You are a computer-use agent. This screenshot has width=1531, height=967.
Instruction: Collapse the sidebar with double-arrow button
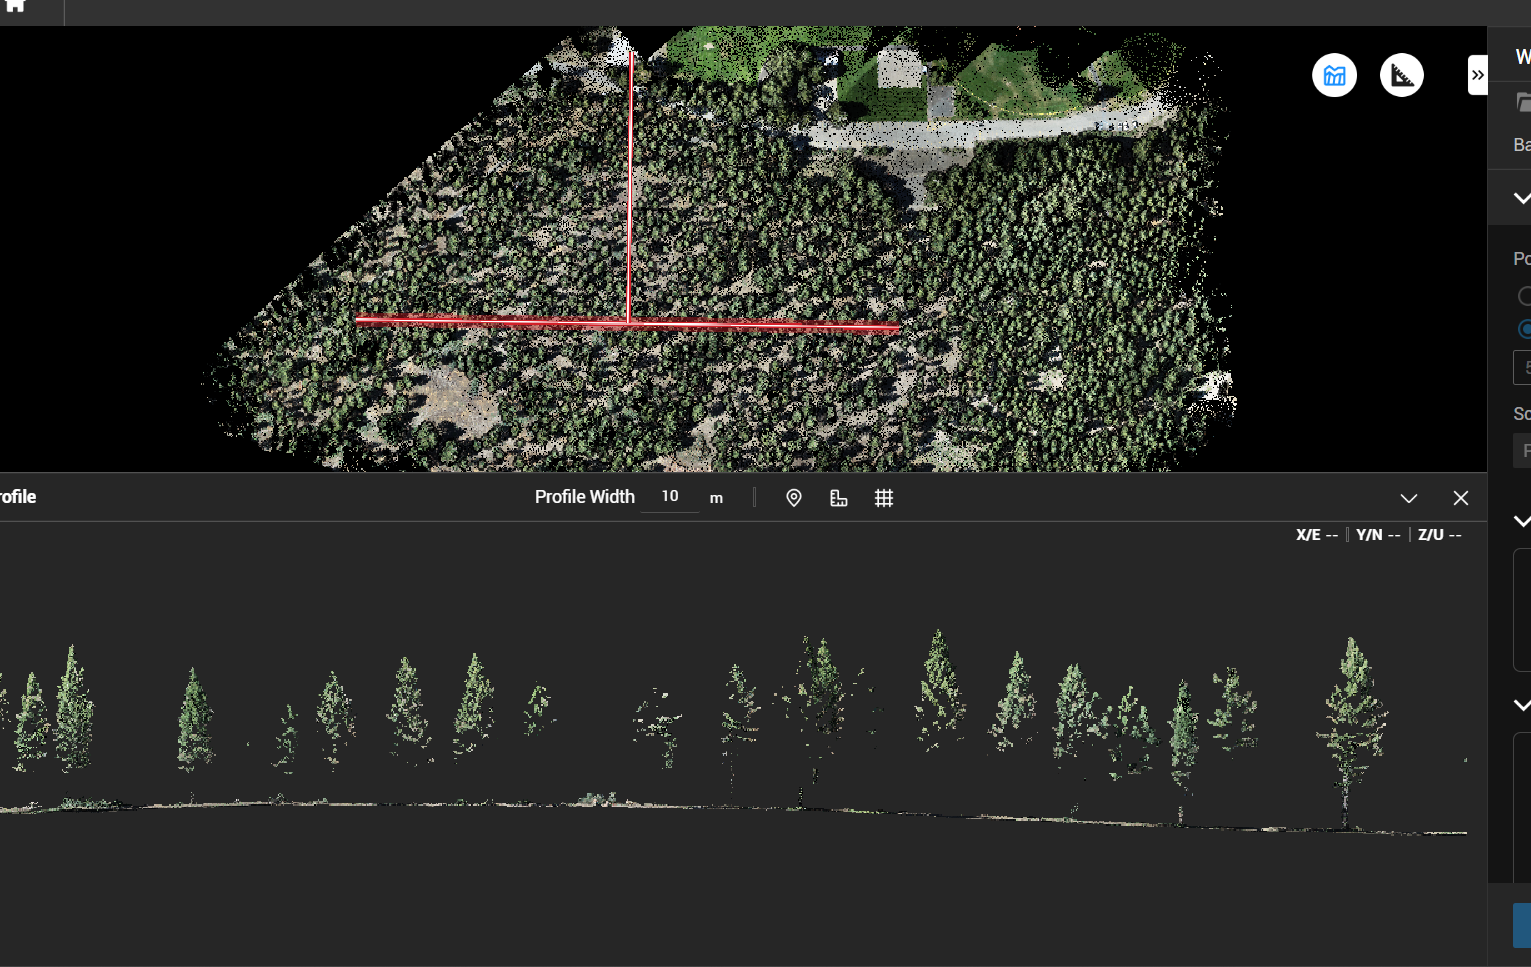click(x=1477, y=75)
